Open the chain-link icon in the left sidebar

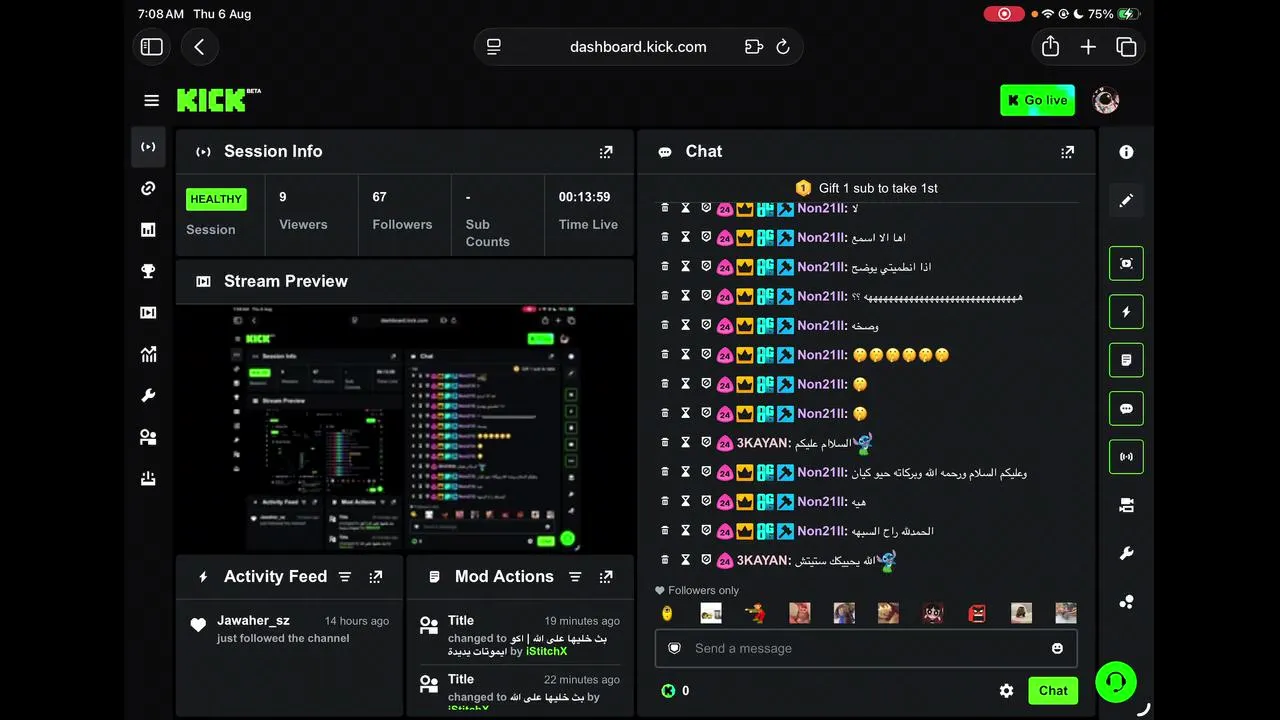pos(148,188)
